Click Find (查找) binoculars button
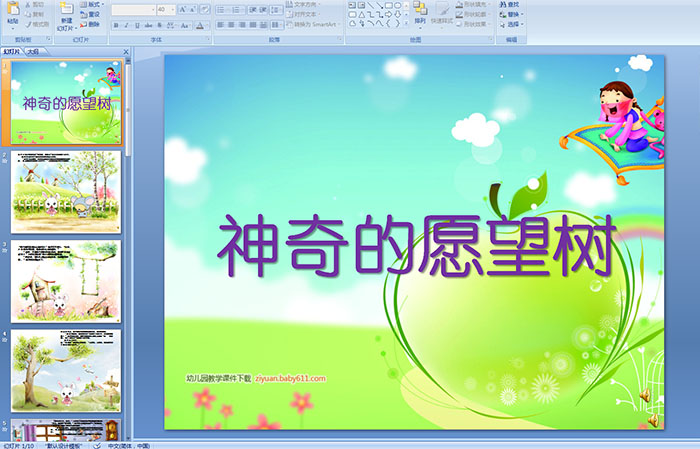 509,4
